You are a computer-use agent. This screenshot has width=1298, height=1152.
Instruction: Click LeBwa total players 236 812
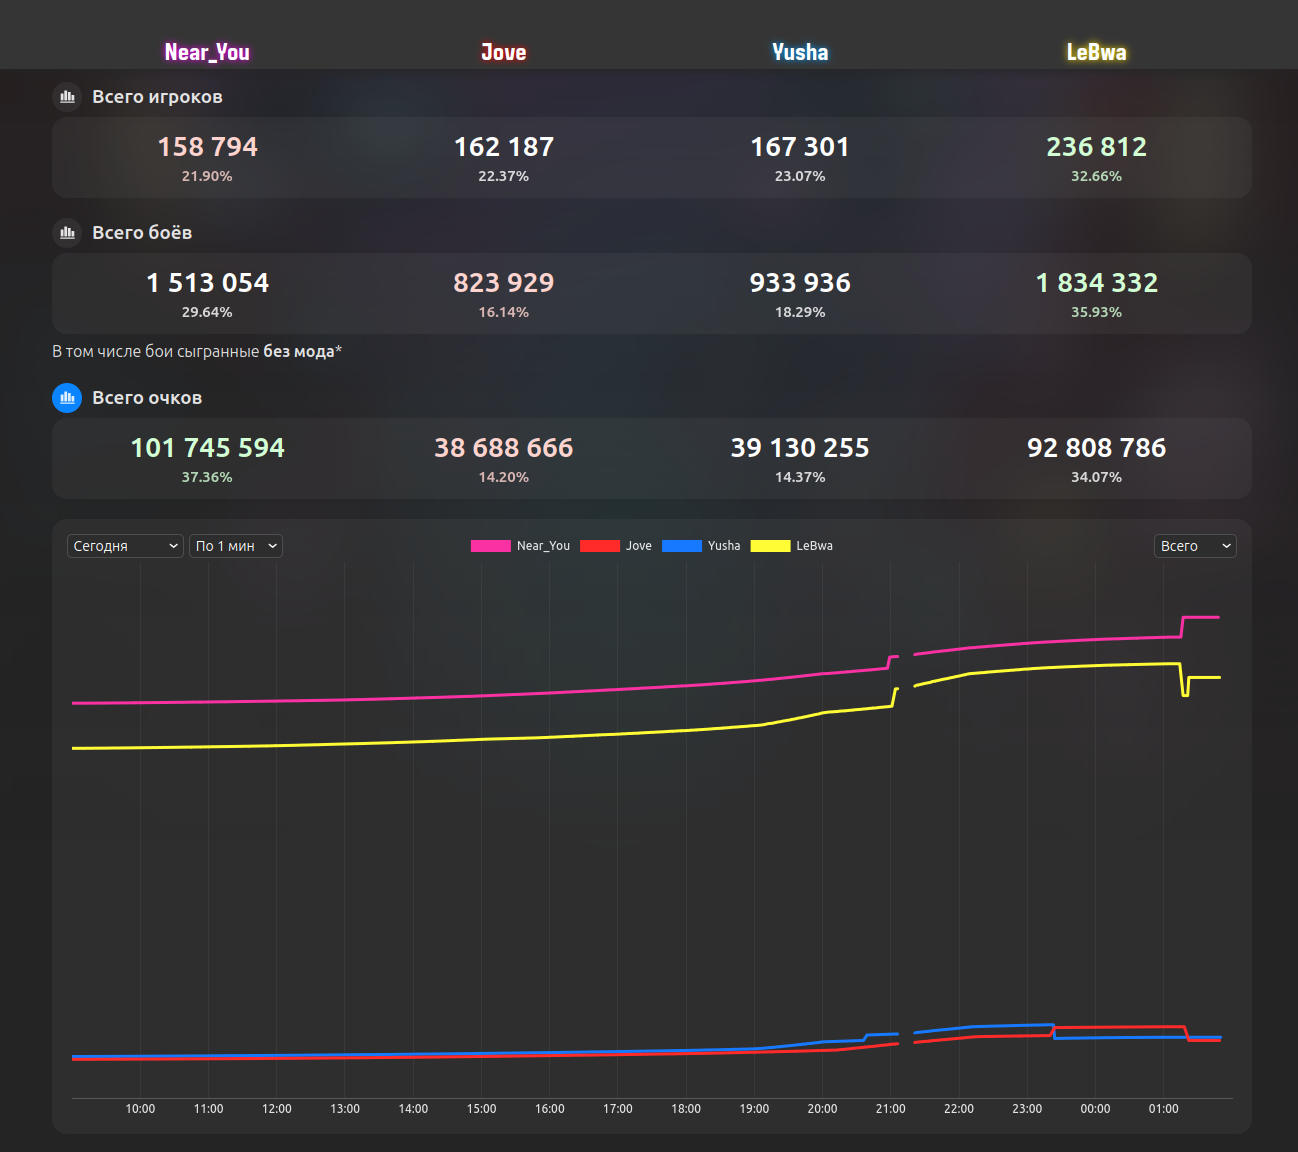pyautogui.click(x=1096, y=147)
